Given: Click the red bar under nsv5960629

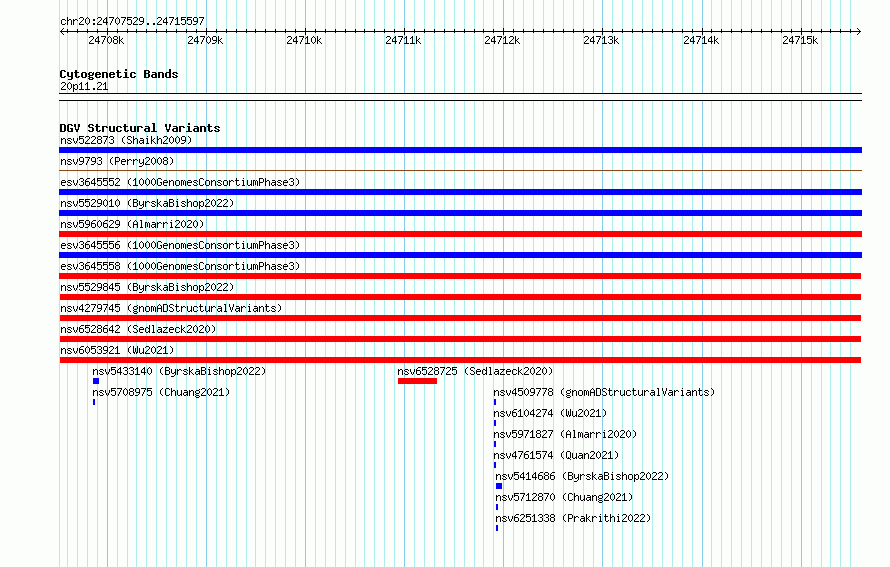Looking at the screenshot, I should 460,234.
